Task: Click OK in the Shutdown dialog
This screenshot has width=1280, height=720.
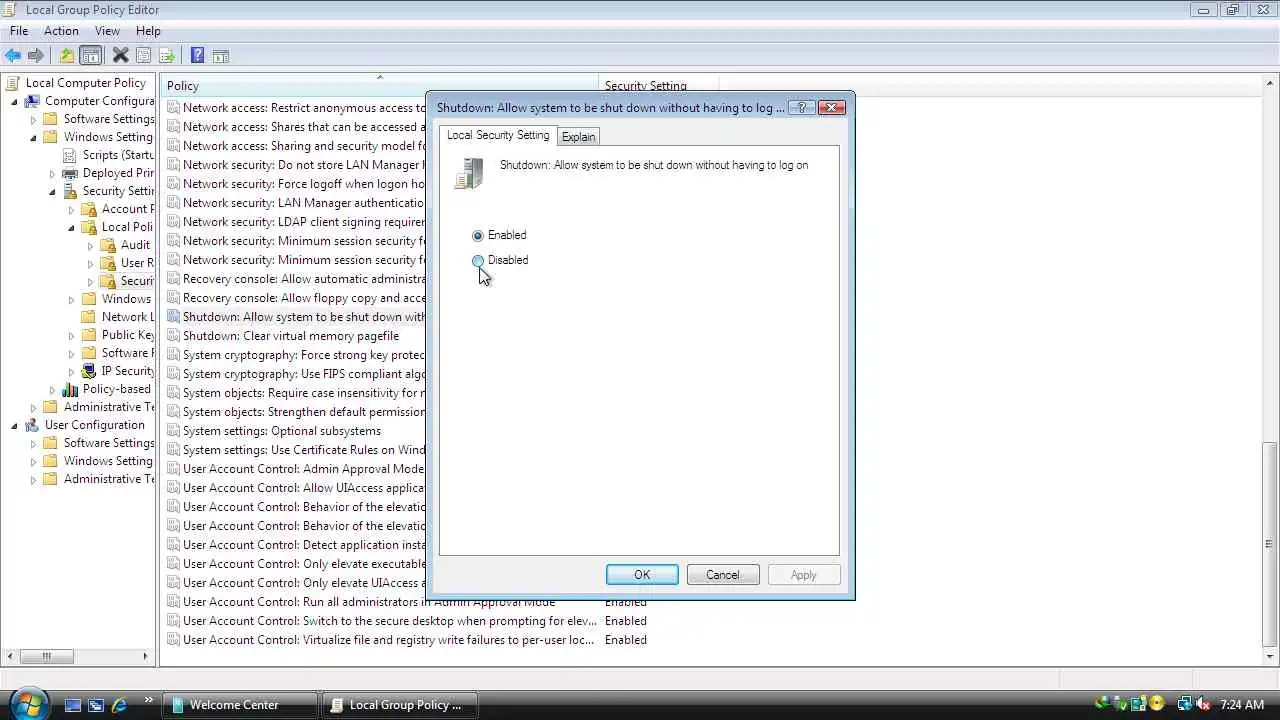Action: point(642,575)
